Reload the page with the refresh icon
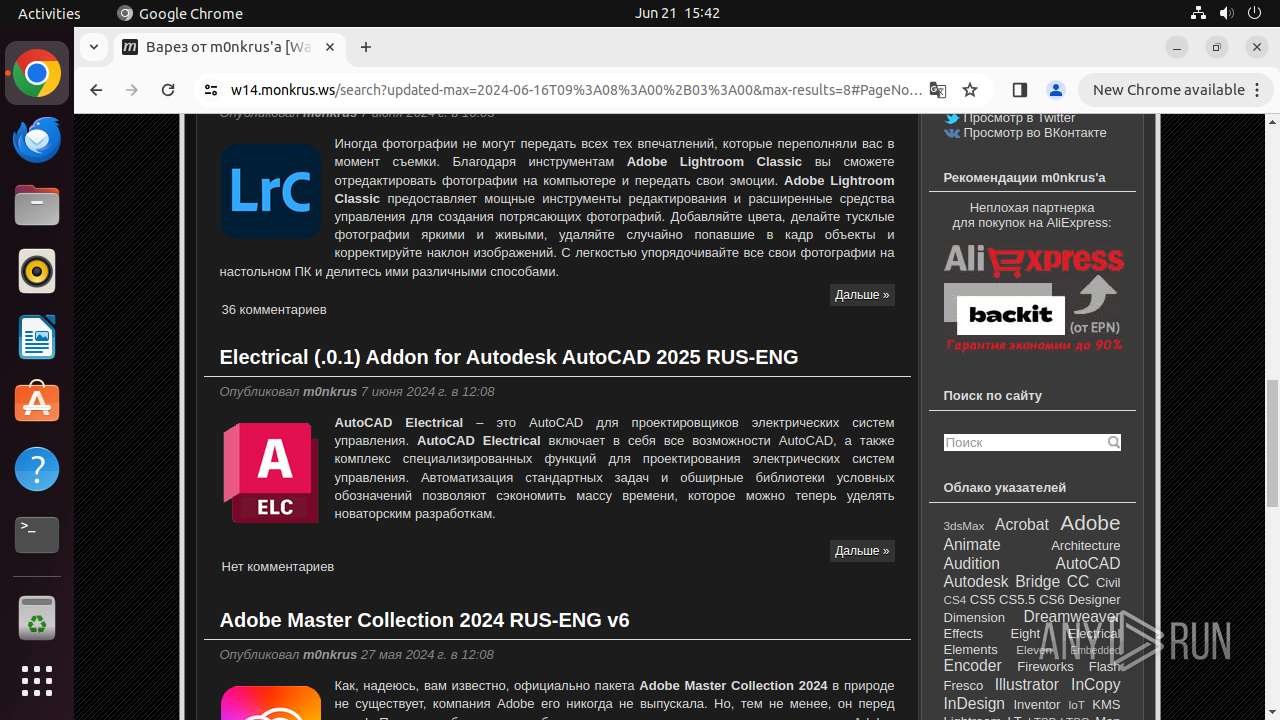The width and height of the screenshot is (1280, 720). click(168, 90)
